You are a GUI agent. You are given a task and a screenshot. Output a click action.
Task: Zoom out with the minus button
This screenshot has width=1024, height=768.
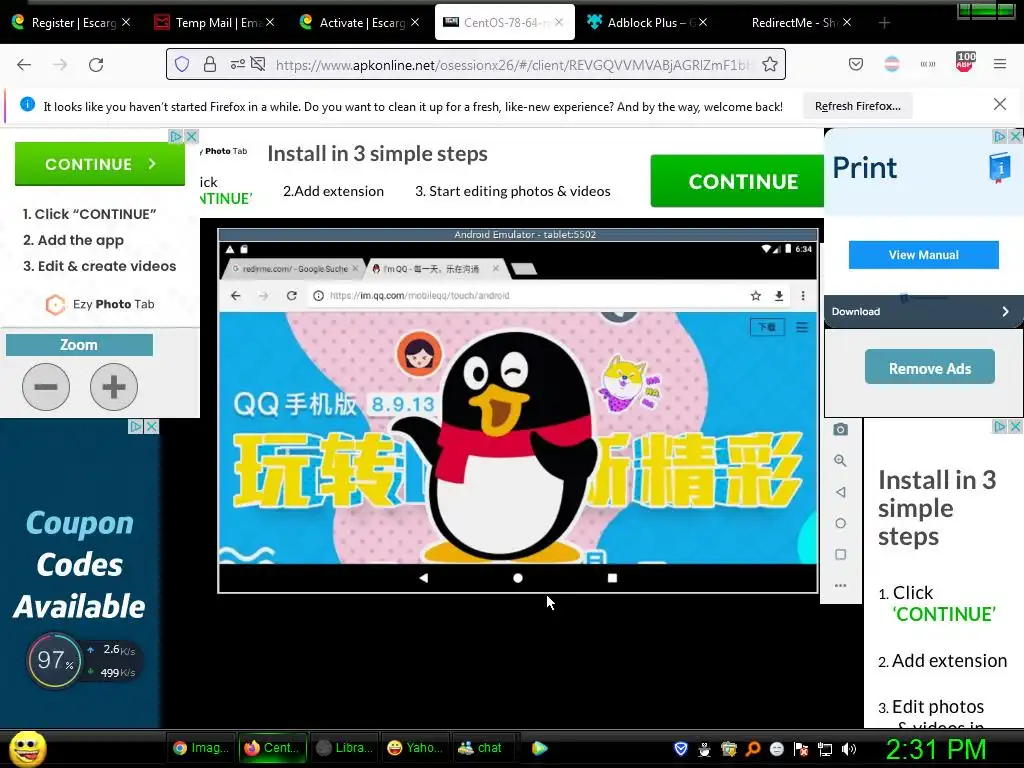tap(46, 387)
